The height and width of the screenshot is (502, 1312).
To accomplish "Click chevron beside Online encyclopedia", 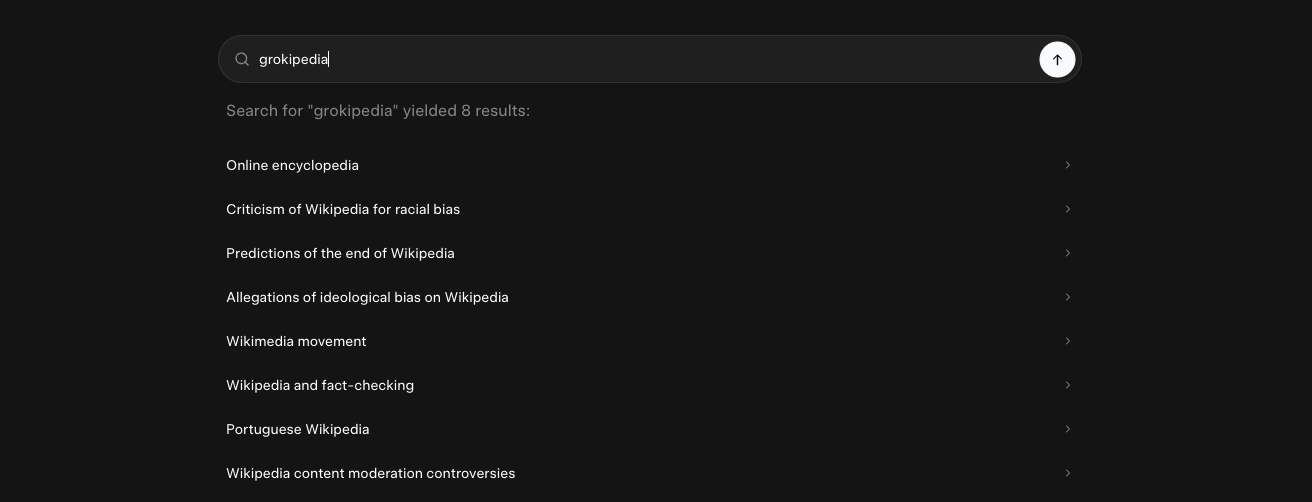I will point(1067,165).
